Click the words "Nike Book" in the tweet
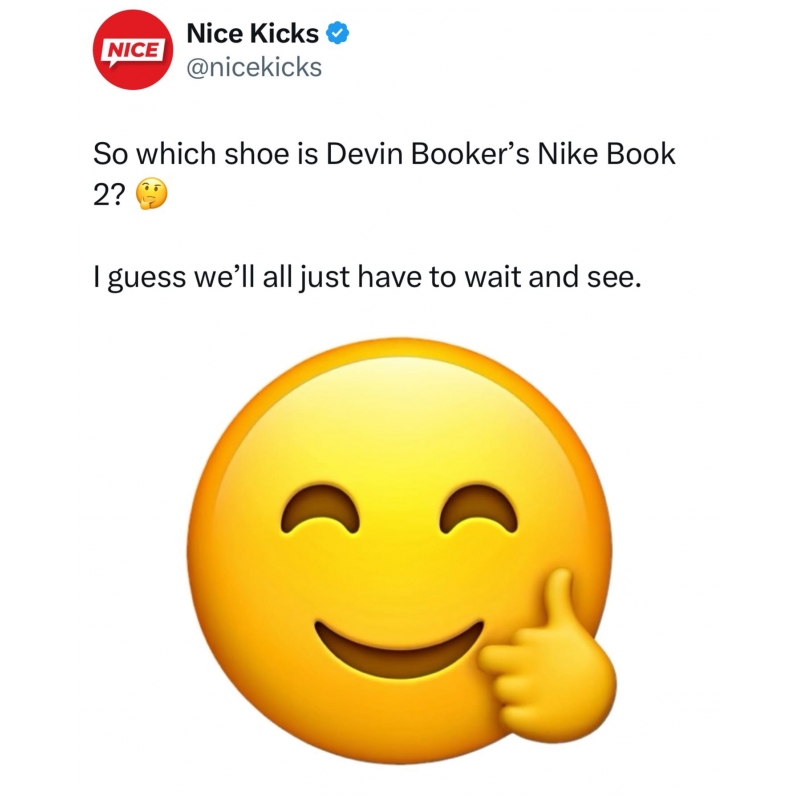Image resolution: width=800 pixels, height=800 pixels. pyautogui.click(x=606, y=154)
